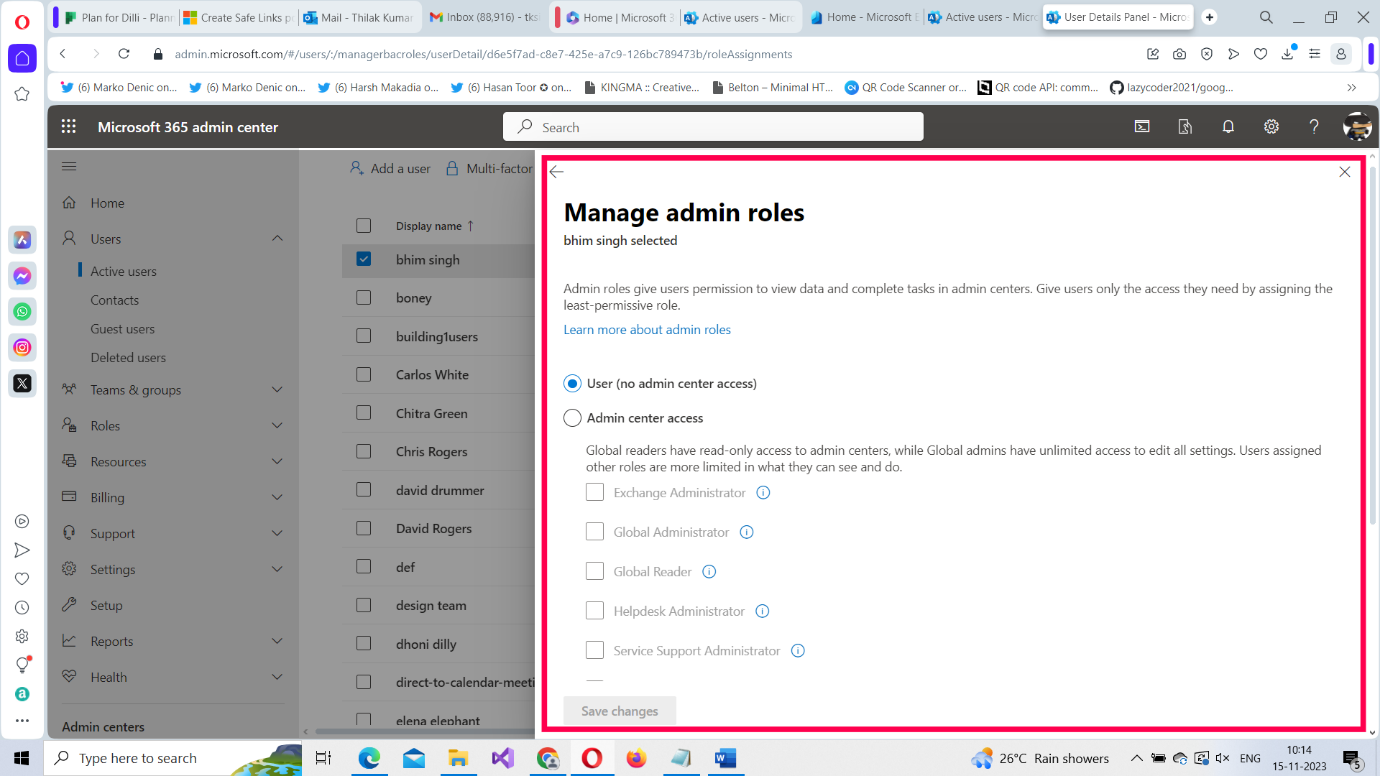Select User (no admin center access) radio
This screenshot has height=776, width=1380.
(x=571, y=383)
